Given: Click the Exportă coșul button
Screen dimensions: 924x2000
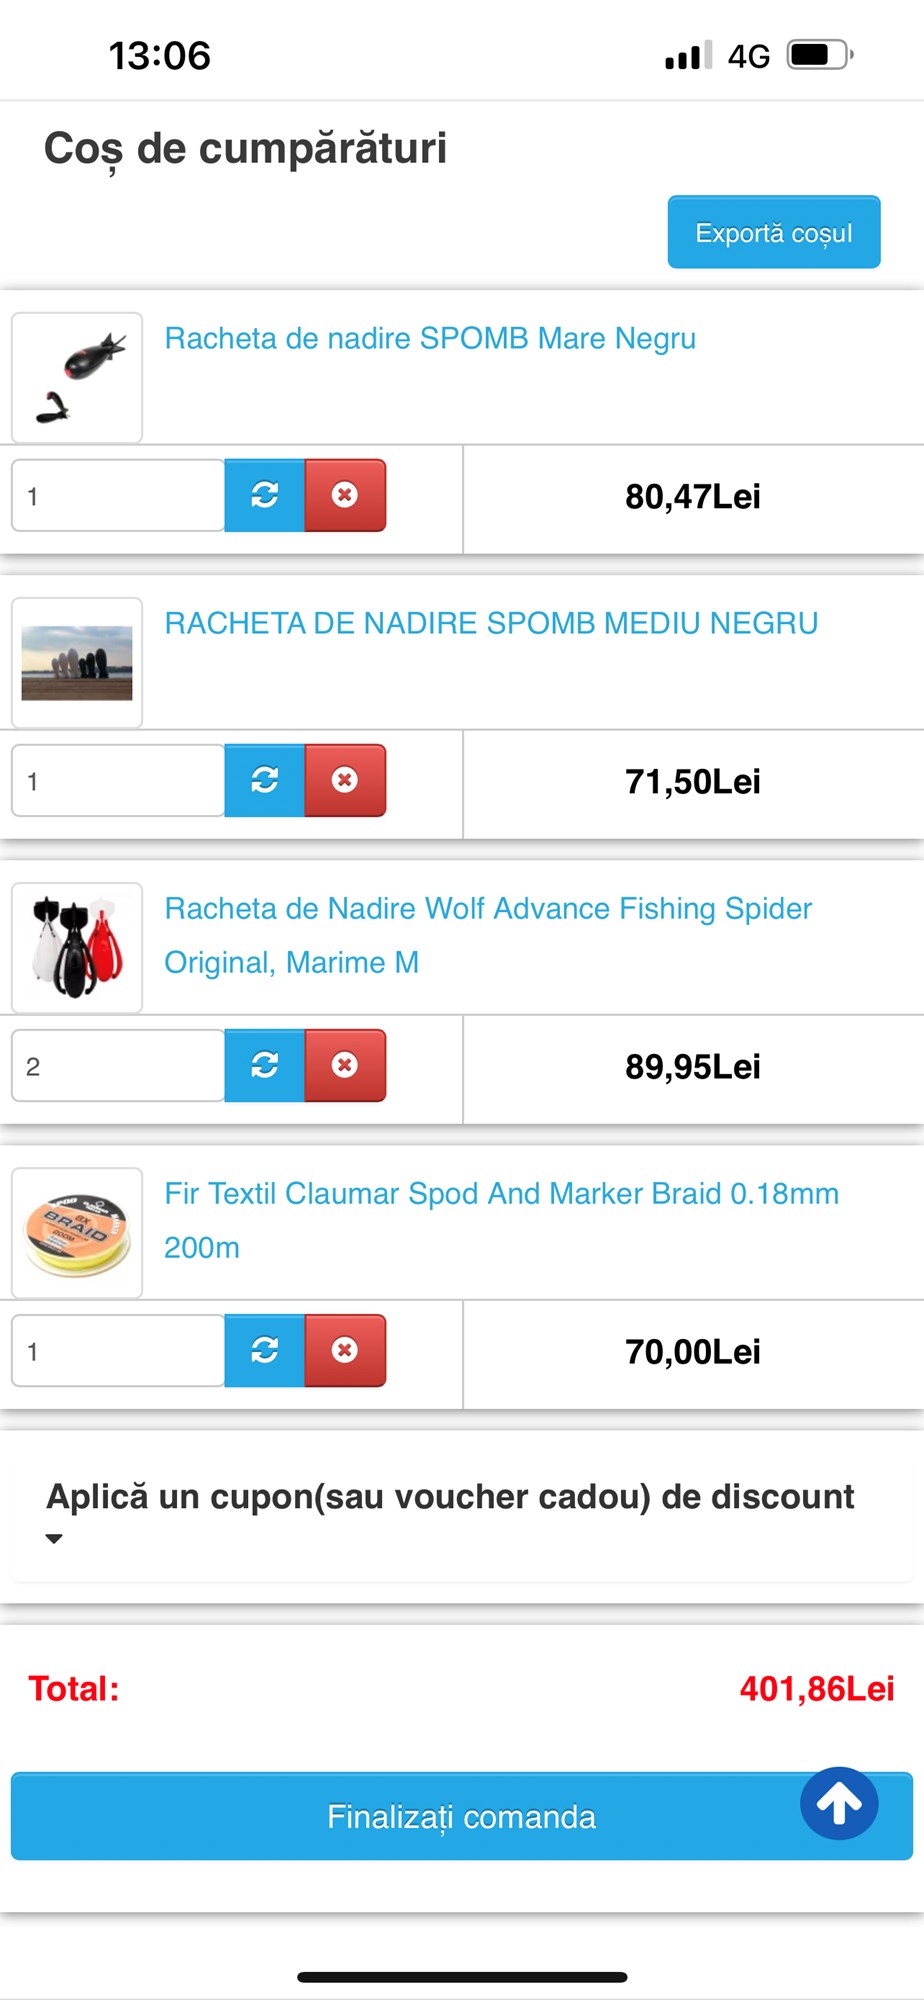Looking at the screenshot, I should click(774, 232).
